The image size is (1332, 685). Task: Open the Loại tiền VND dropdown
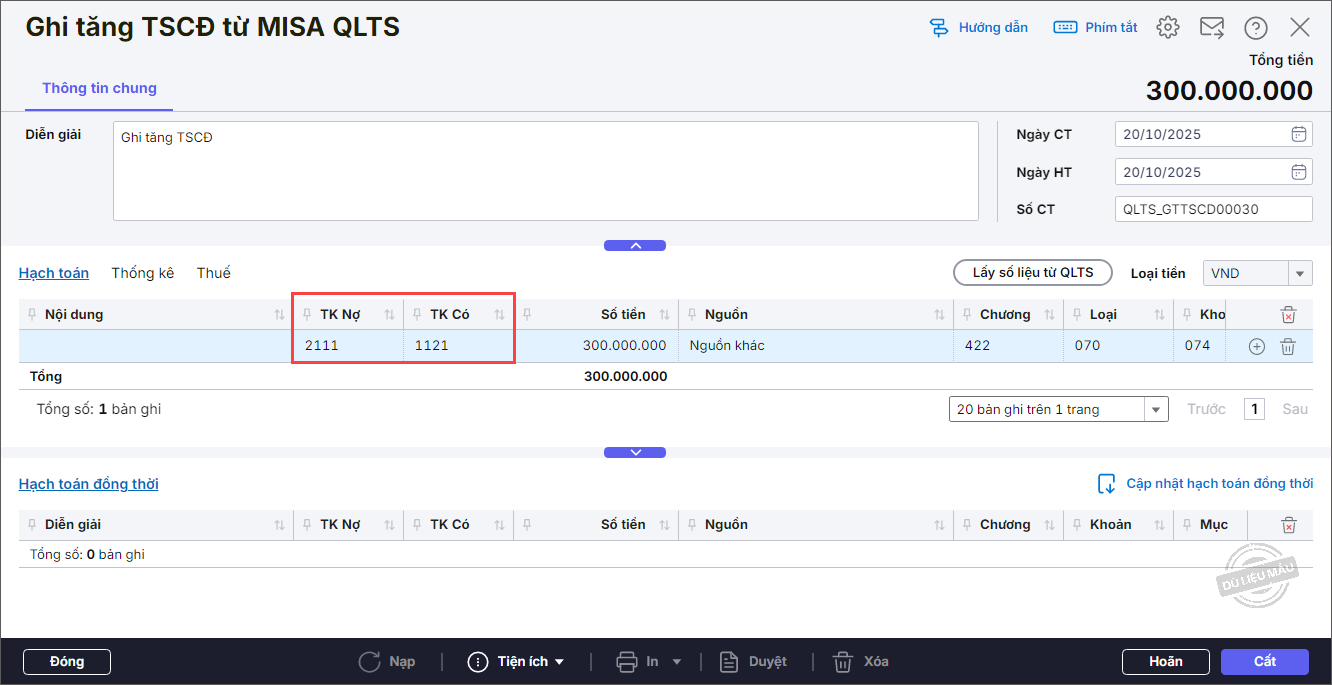[1258, 273]
